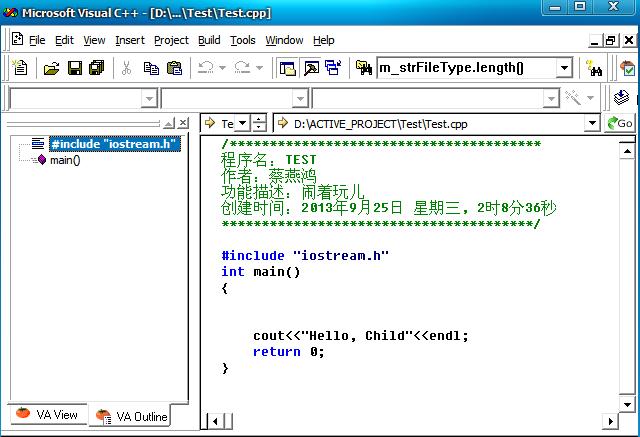
Task: Click the "int main()" code line
Action: coord(261,272)
